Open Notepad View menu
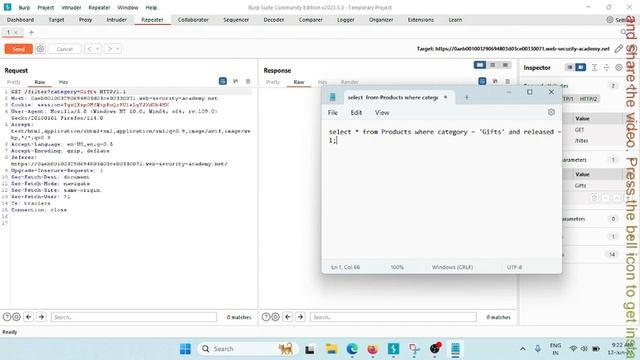This screenshot has width=640, height=360. point(382,113)
